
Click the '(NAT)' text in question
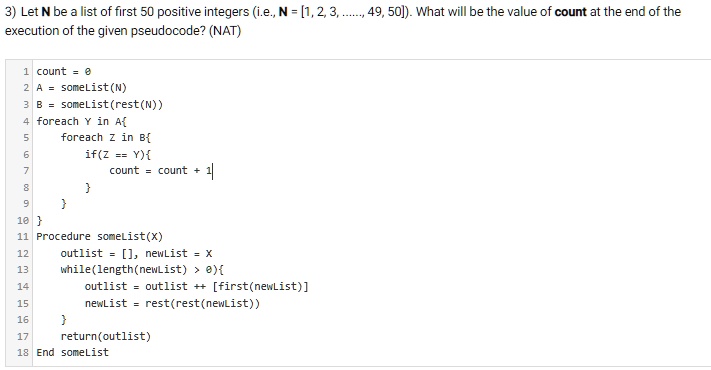225,31
